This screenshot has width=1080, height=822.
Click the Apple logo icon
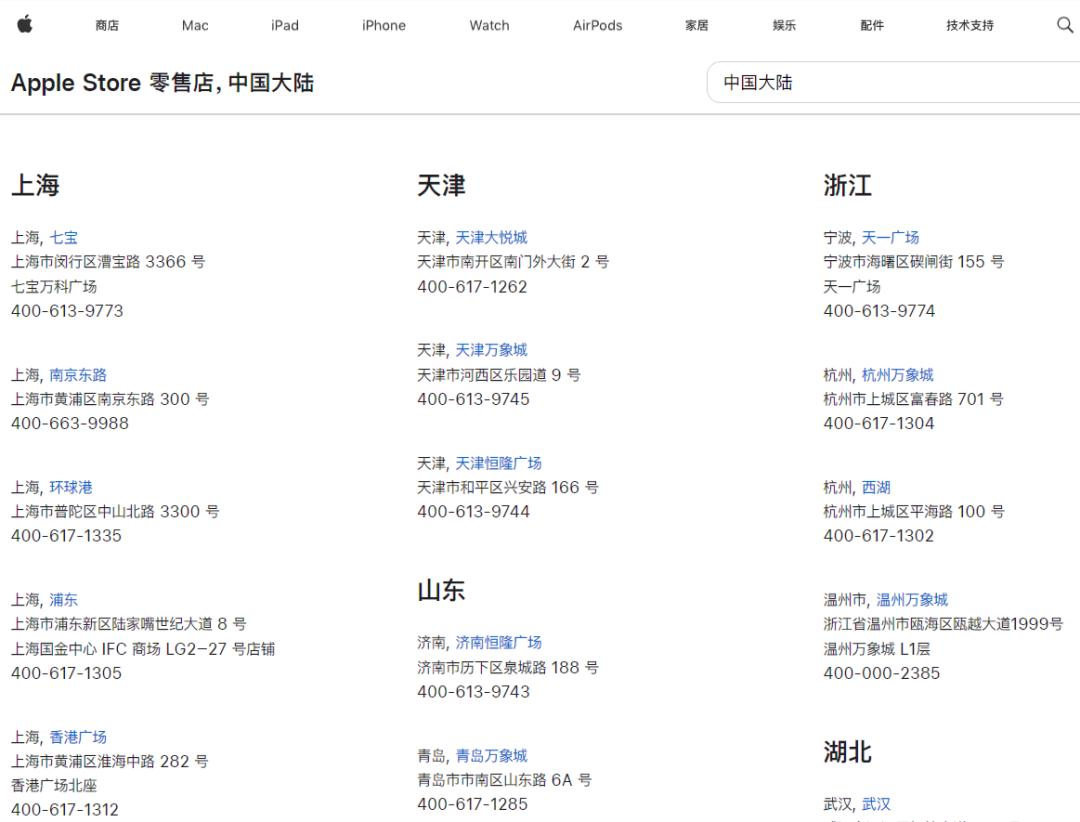[x=25, y=25]
